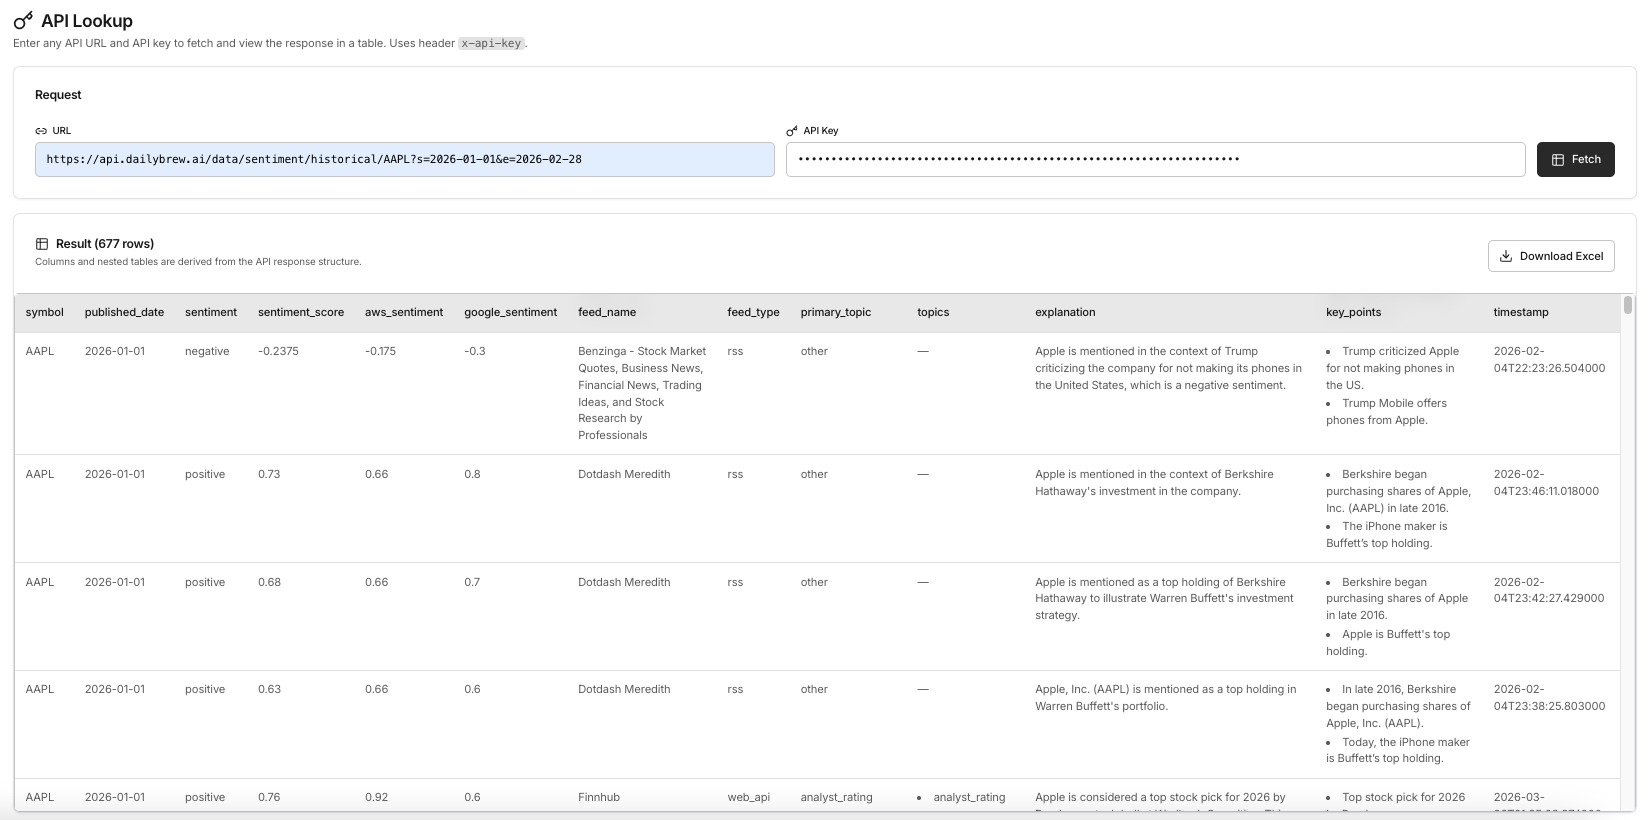
Task: Click the link icon next to URL label
Action: (41, 131)
